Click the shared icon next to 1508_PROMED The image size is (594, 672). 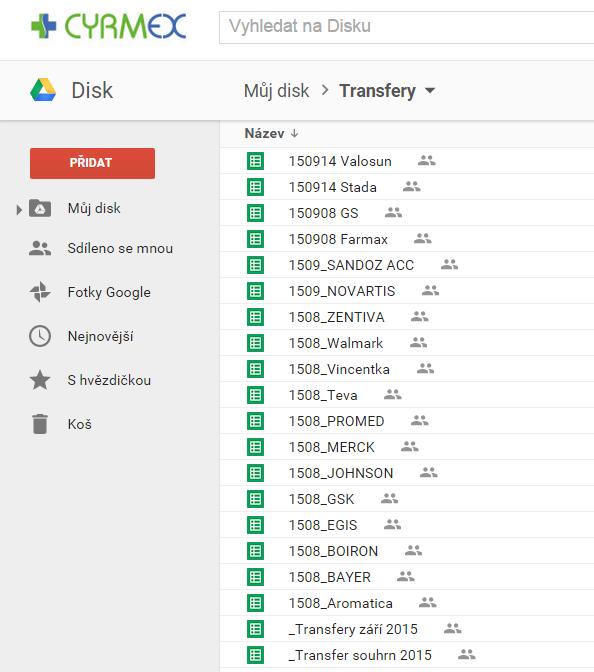coord(420,420)
